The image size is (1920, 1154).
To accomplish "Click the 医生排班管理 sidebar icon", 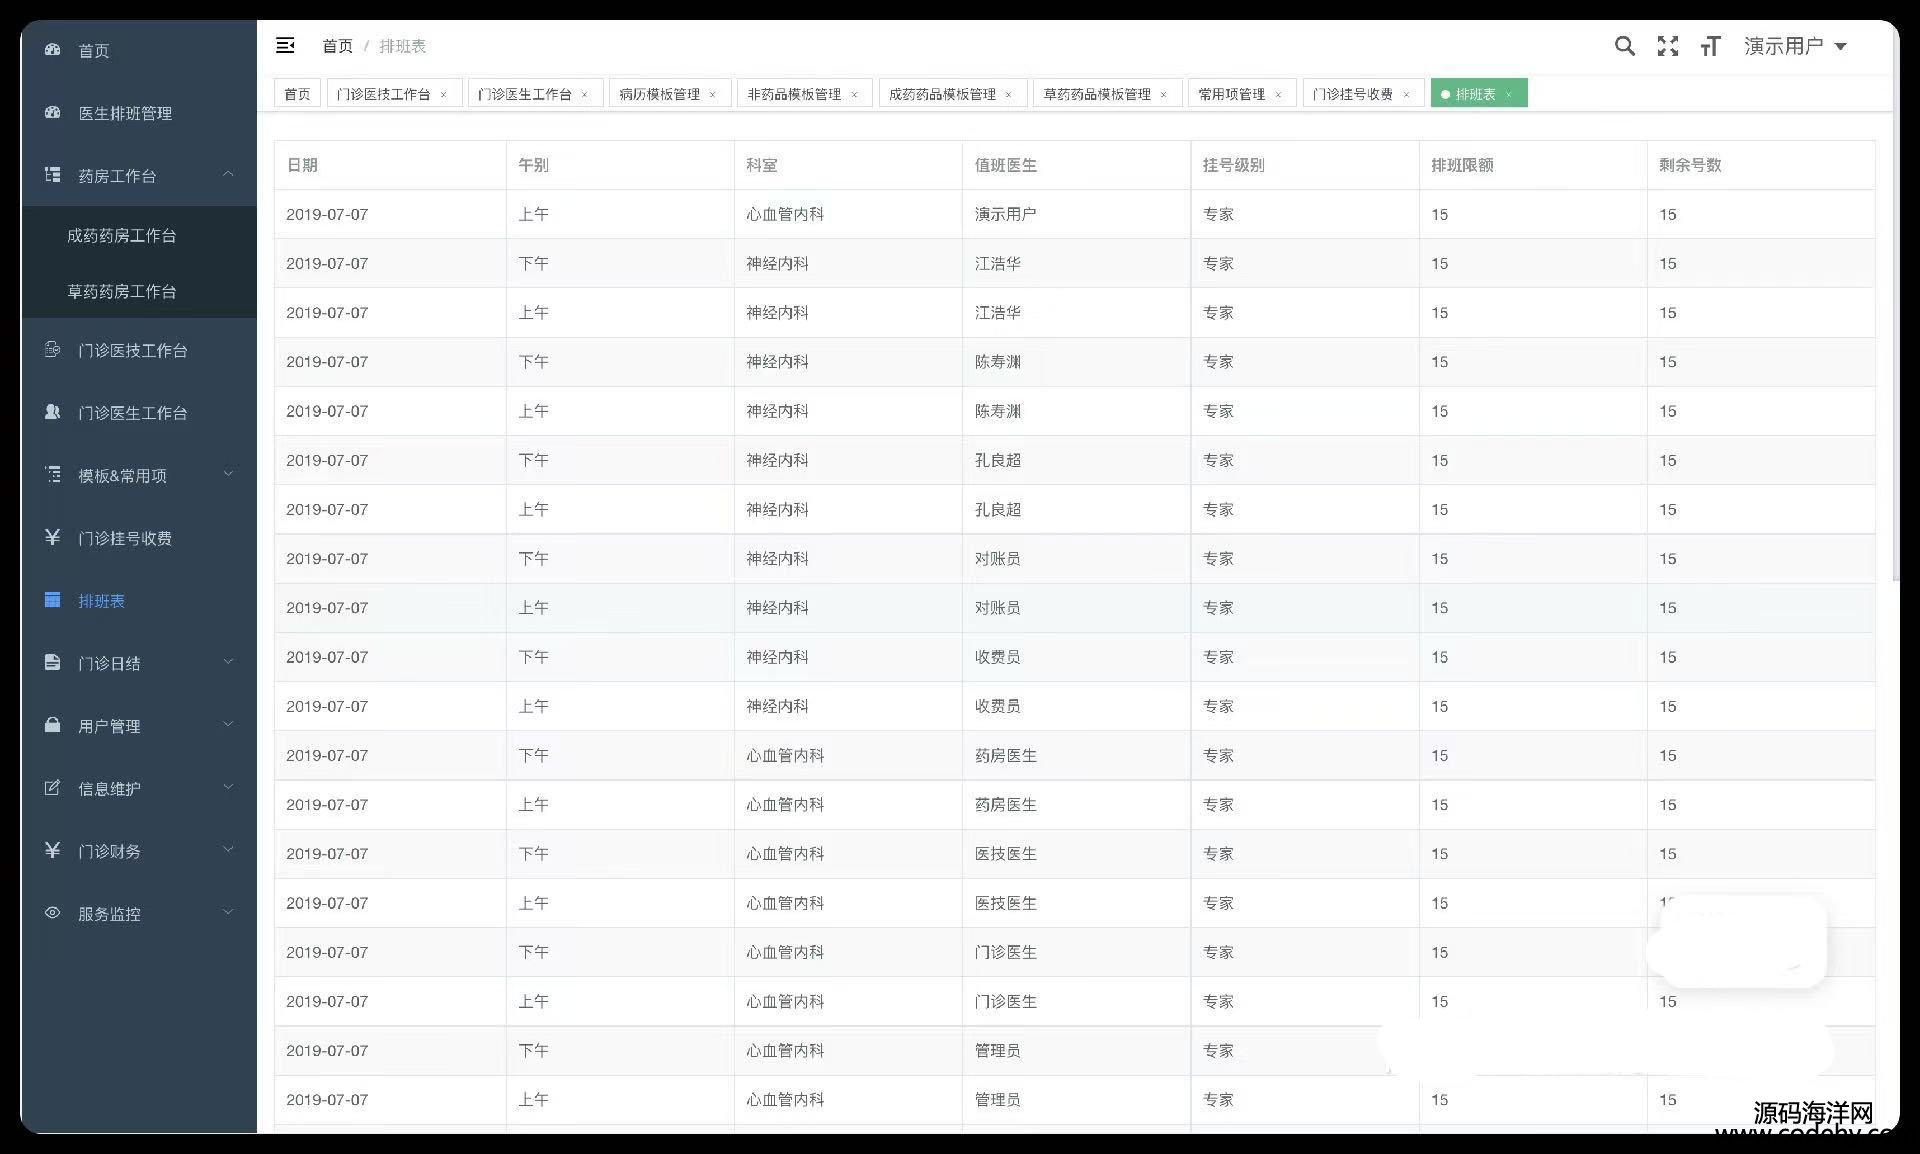I will [x=53, y=112].
